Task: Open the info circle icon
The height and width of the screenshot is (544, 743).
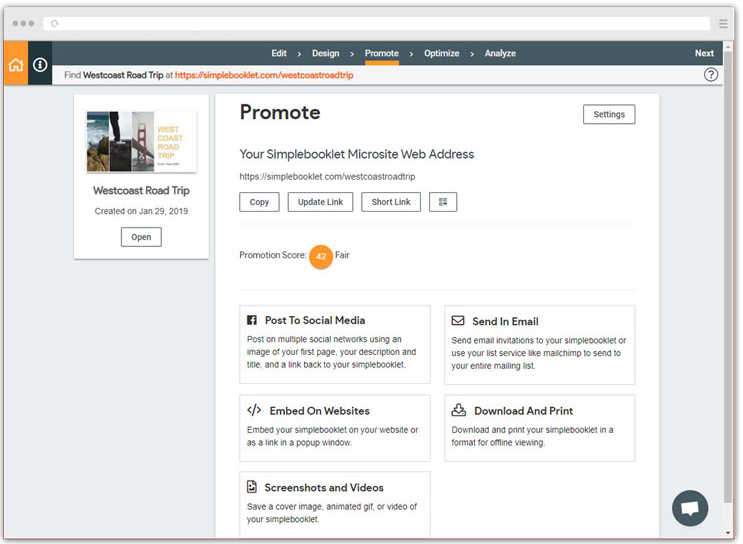Action: [x=40, y=64]
